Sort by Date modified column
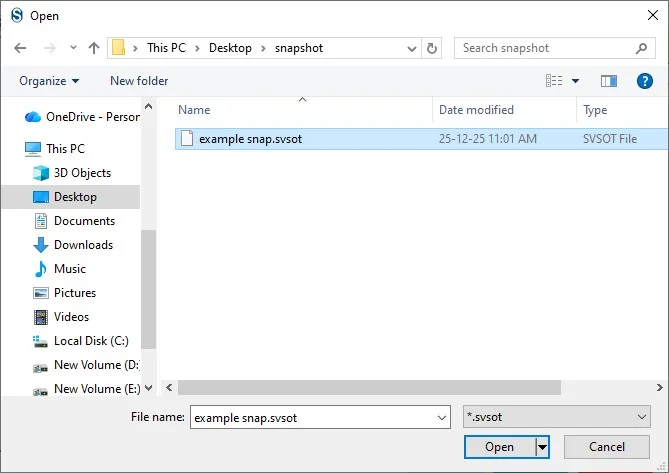Screen dimensions: 669x473 tap(504, 110)
